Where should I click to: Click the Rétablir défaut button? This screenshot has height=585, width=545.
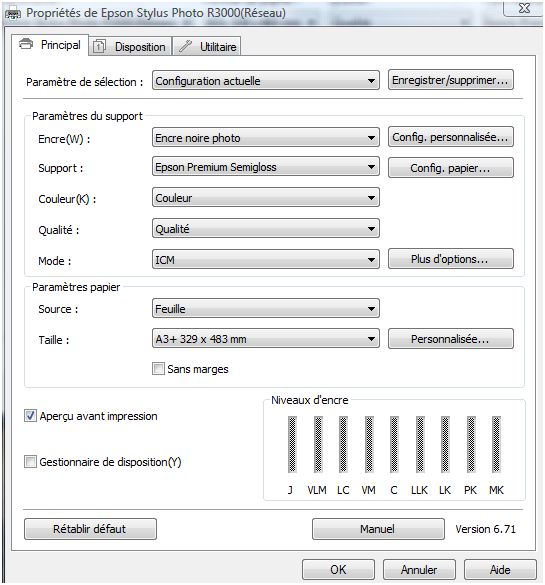[90, 529]
